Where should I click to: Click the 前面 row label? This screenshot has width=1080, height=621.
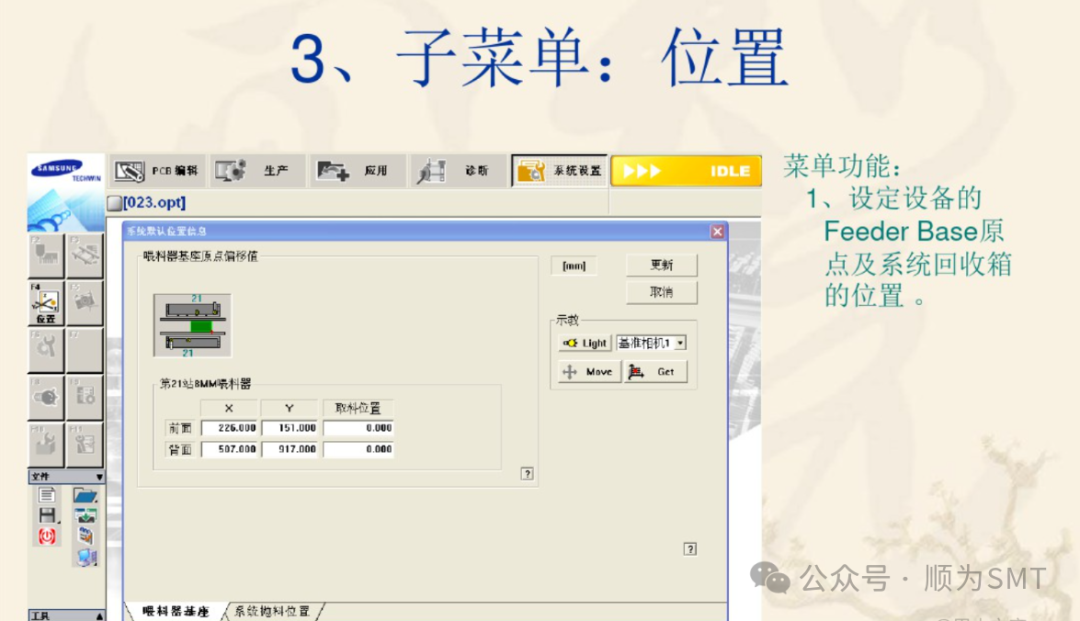coord(180,428)
